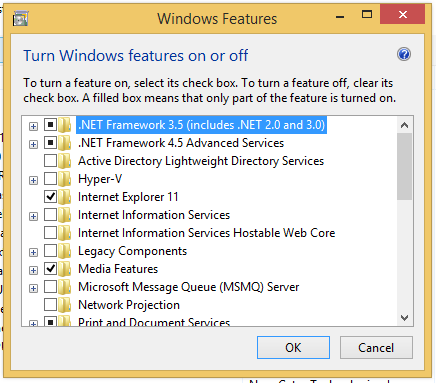Viewport: 436px width, 383px height.
Task: Select the .NET Framework 3.5 folder icon
Action: [64, 125]
